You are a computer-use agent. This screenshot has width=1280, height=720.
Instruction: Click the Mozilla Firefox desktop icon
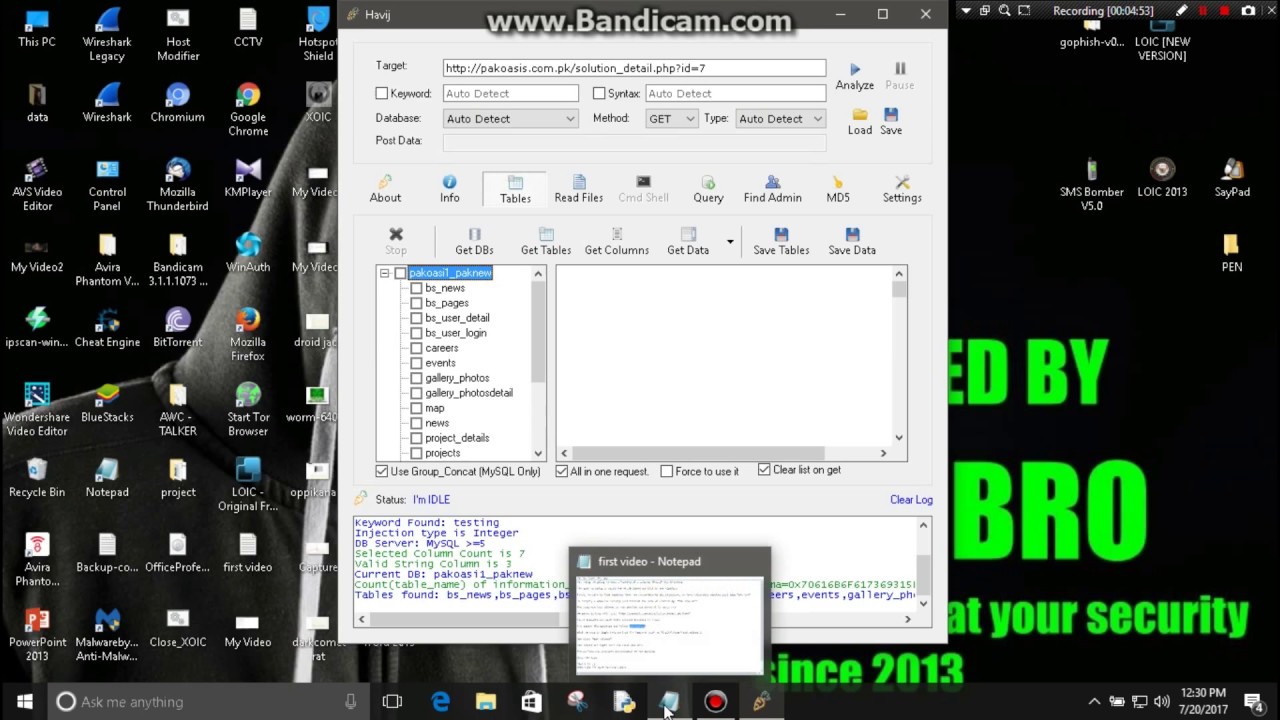(248, 335)
